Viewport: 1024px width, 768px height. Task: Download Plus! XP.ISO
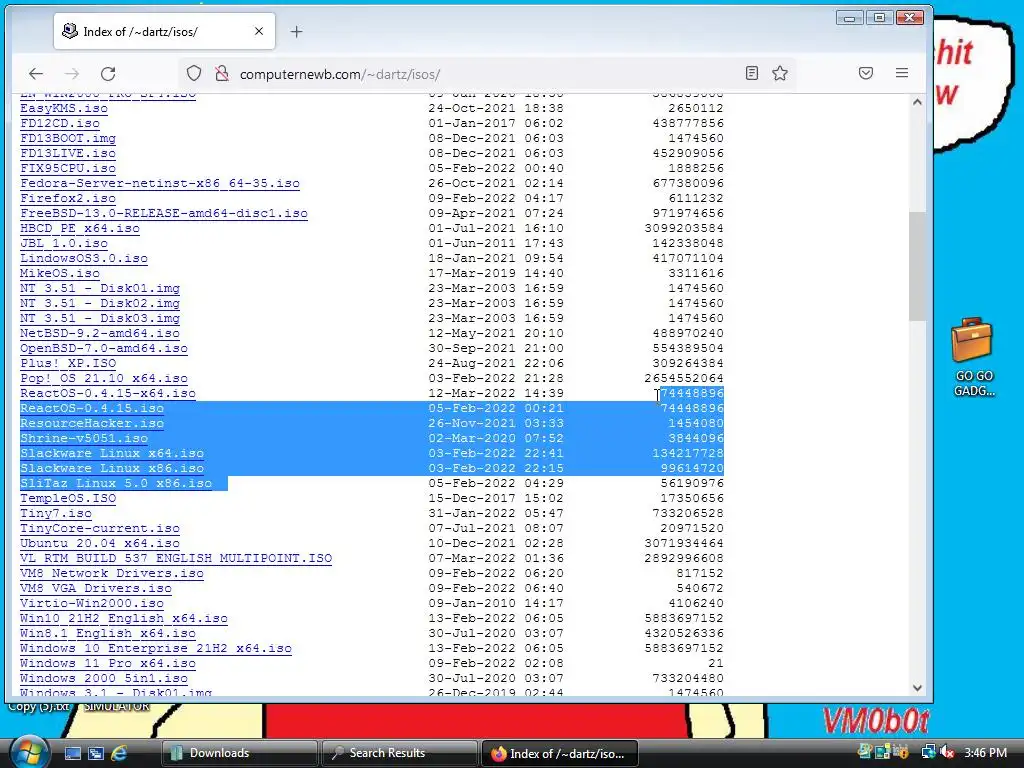68,364
